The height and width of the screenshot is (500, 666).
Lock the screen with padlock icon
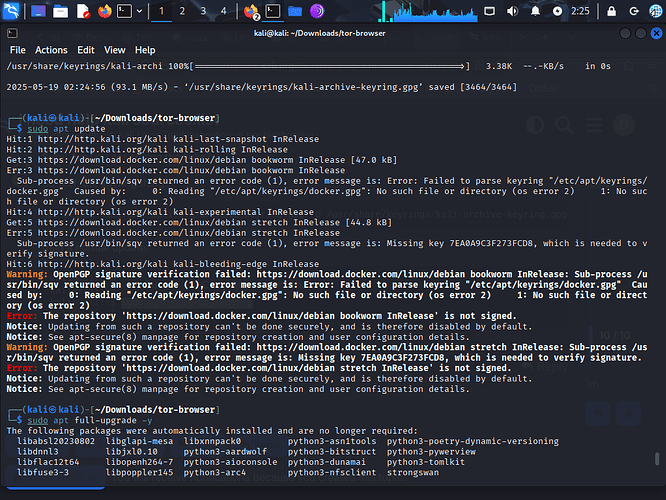coord(612,11)
